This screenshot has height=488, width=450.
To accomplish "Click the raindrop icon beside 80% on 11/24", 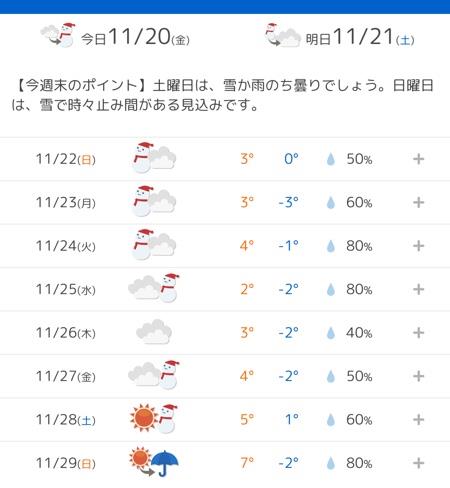I will 330,246.
